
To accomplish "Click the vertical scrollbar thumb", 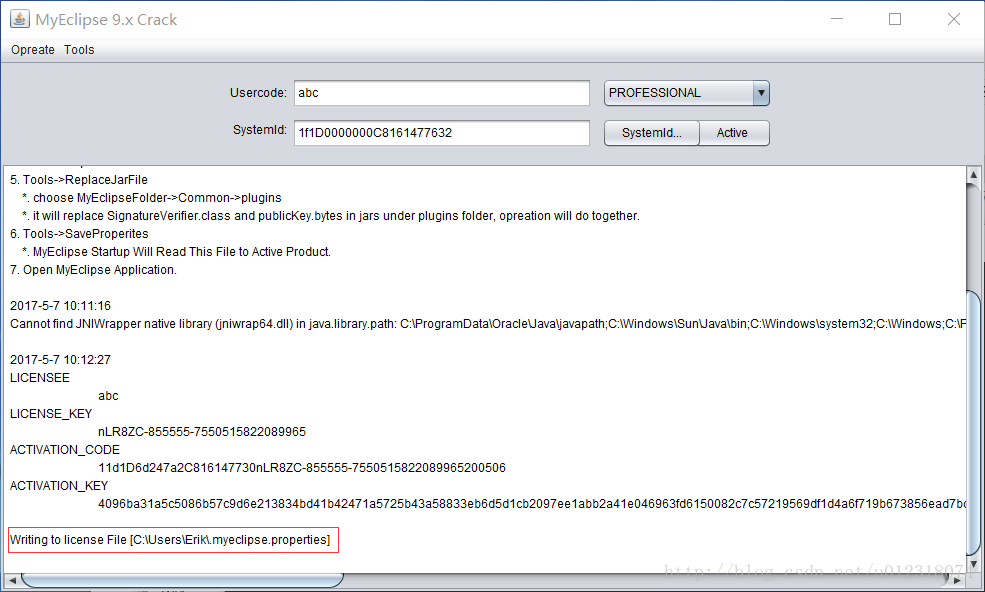I will pos(973,421).
